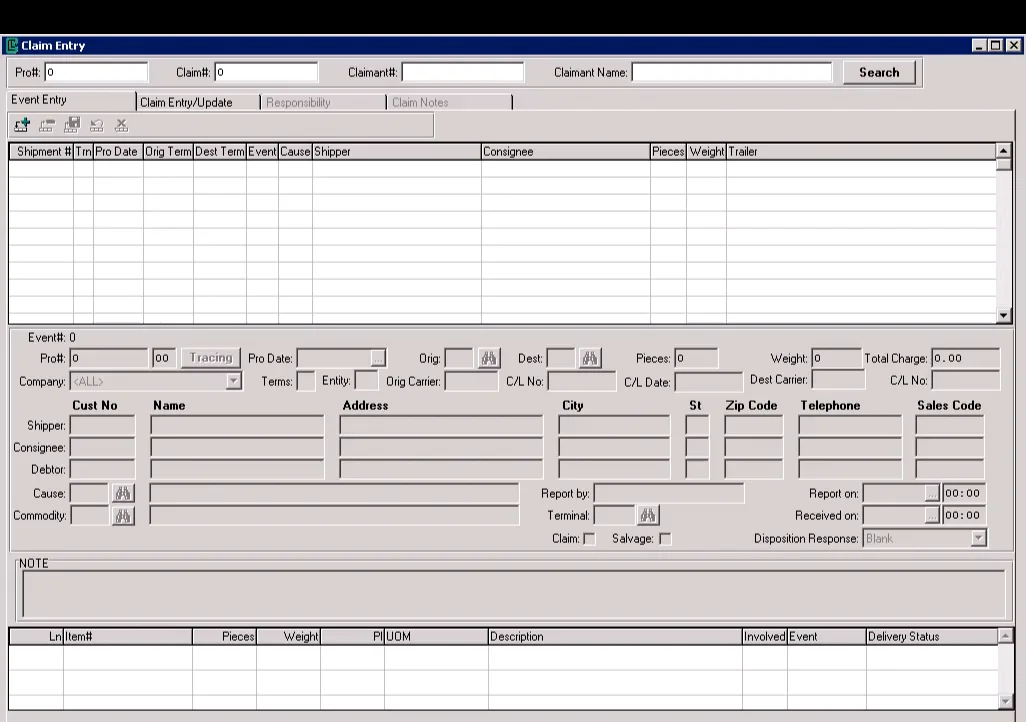The image size is (1026, 722).
Task: Click the Delivery Status column header
Action: pos(932,636)
